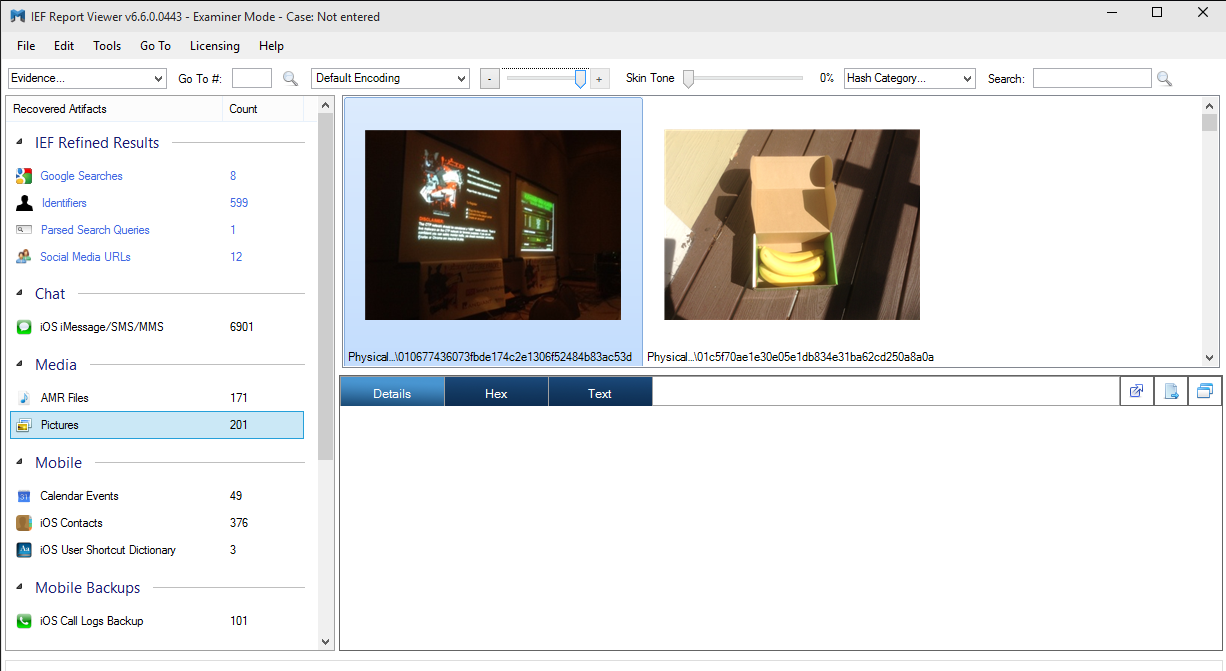Viewport: 1226px width, 671px height.
Task: Click the thumbnail pane scroll up arrow
Action: point(1210,105)
